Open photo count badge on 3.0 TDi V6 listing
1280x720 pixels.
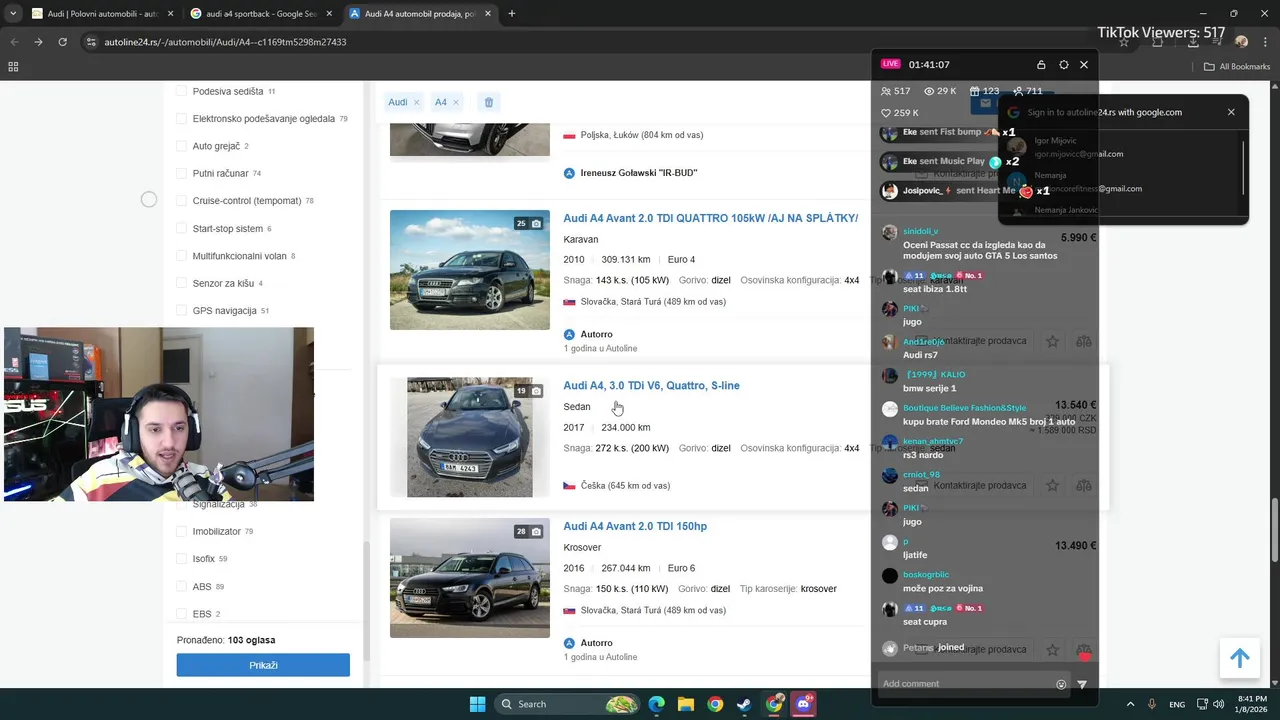point(528,391)
